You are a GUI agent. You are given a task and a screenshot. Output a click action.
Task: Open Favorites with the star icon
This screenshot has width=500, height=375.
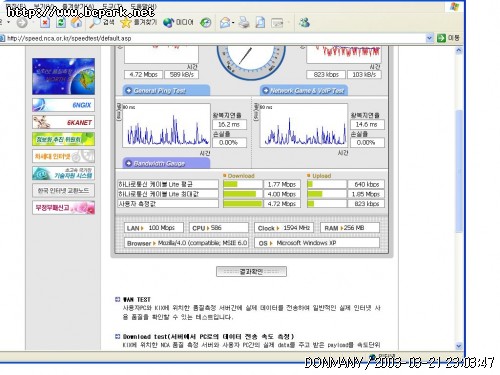coord(139,22)
